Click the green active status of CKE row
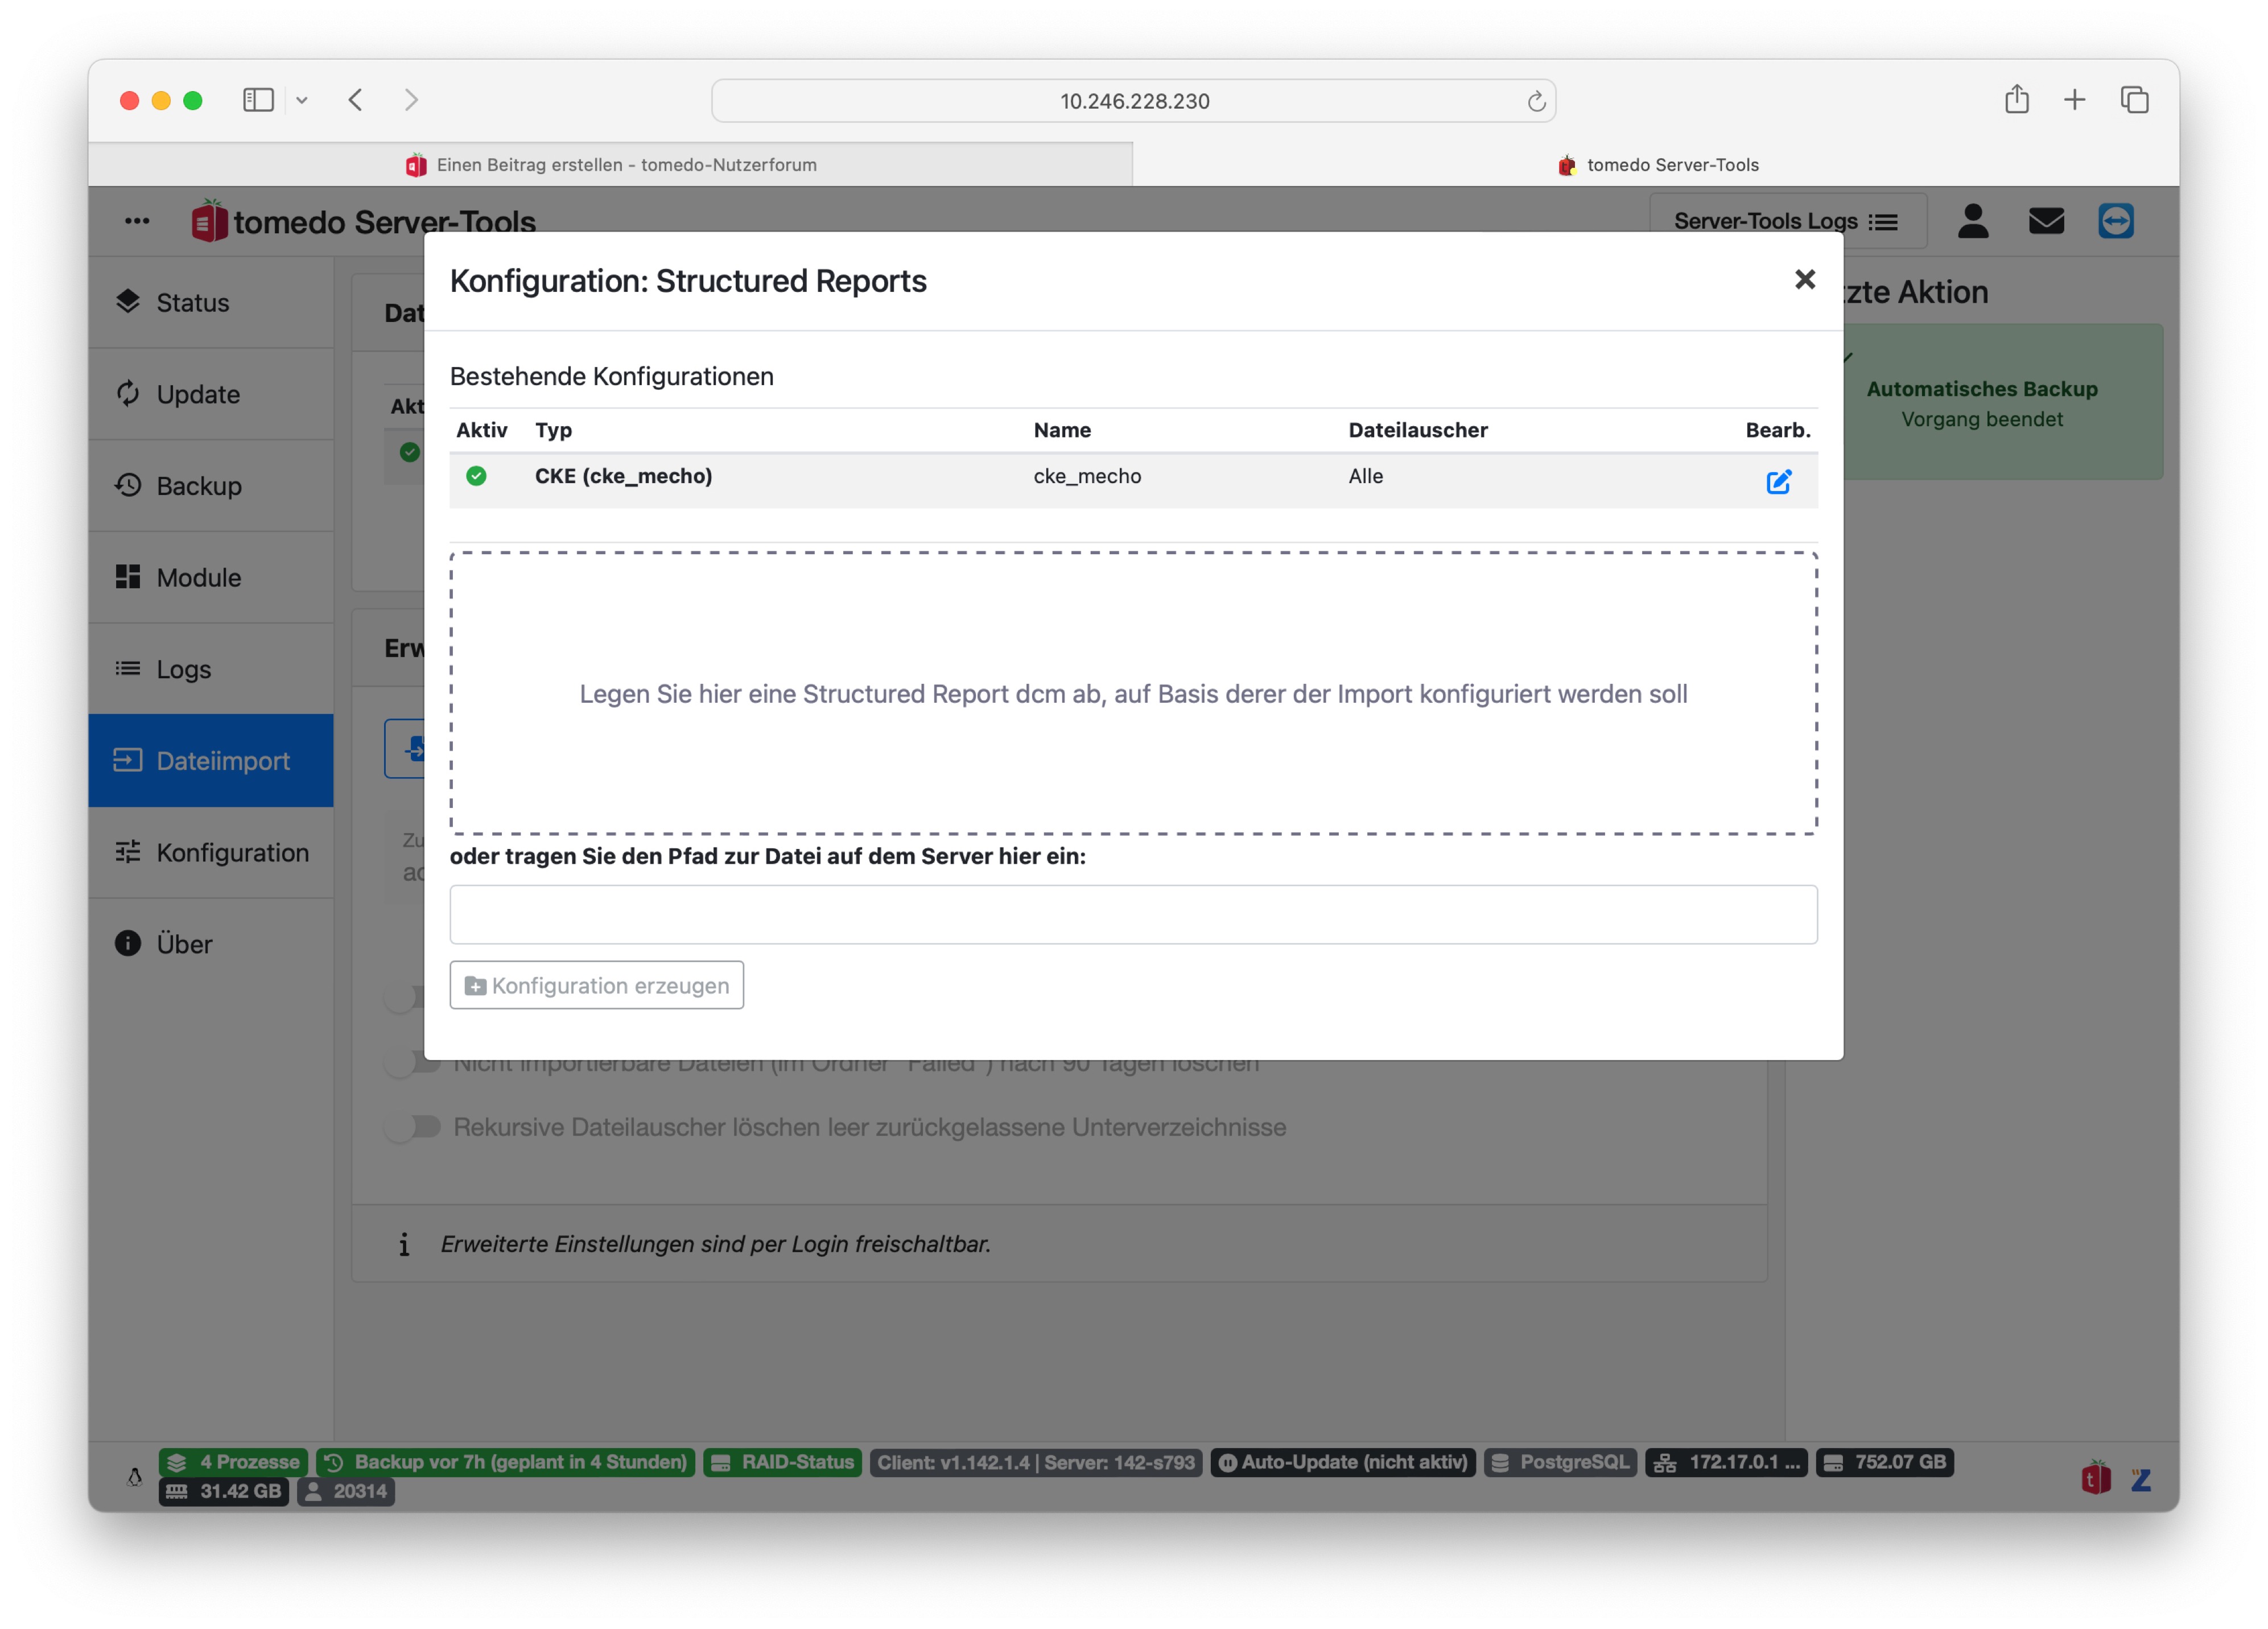 (x=477, y=476)
